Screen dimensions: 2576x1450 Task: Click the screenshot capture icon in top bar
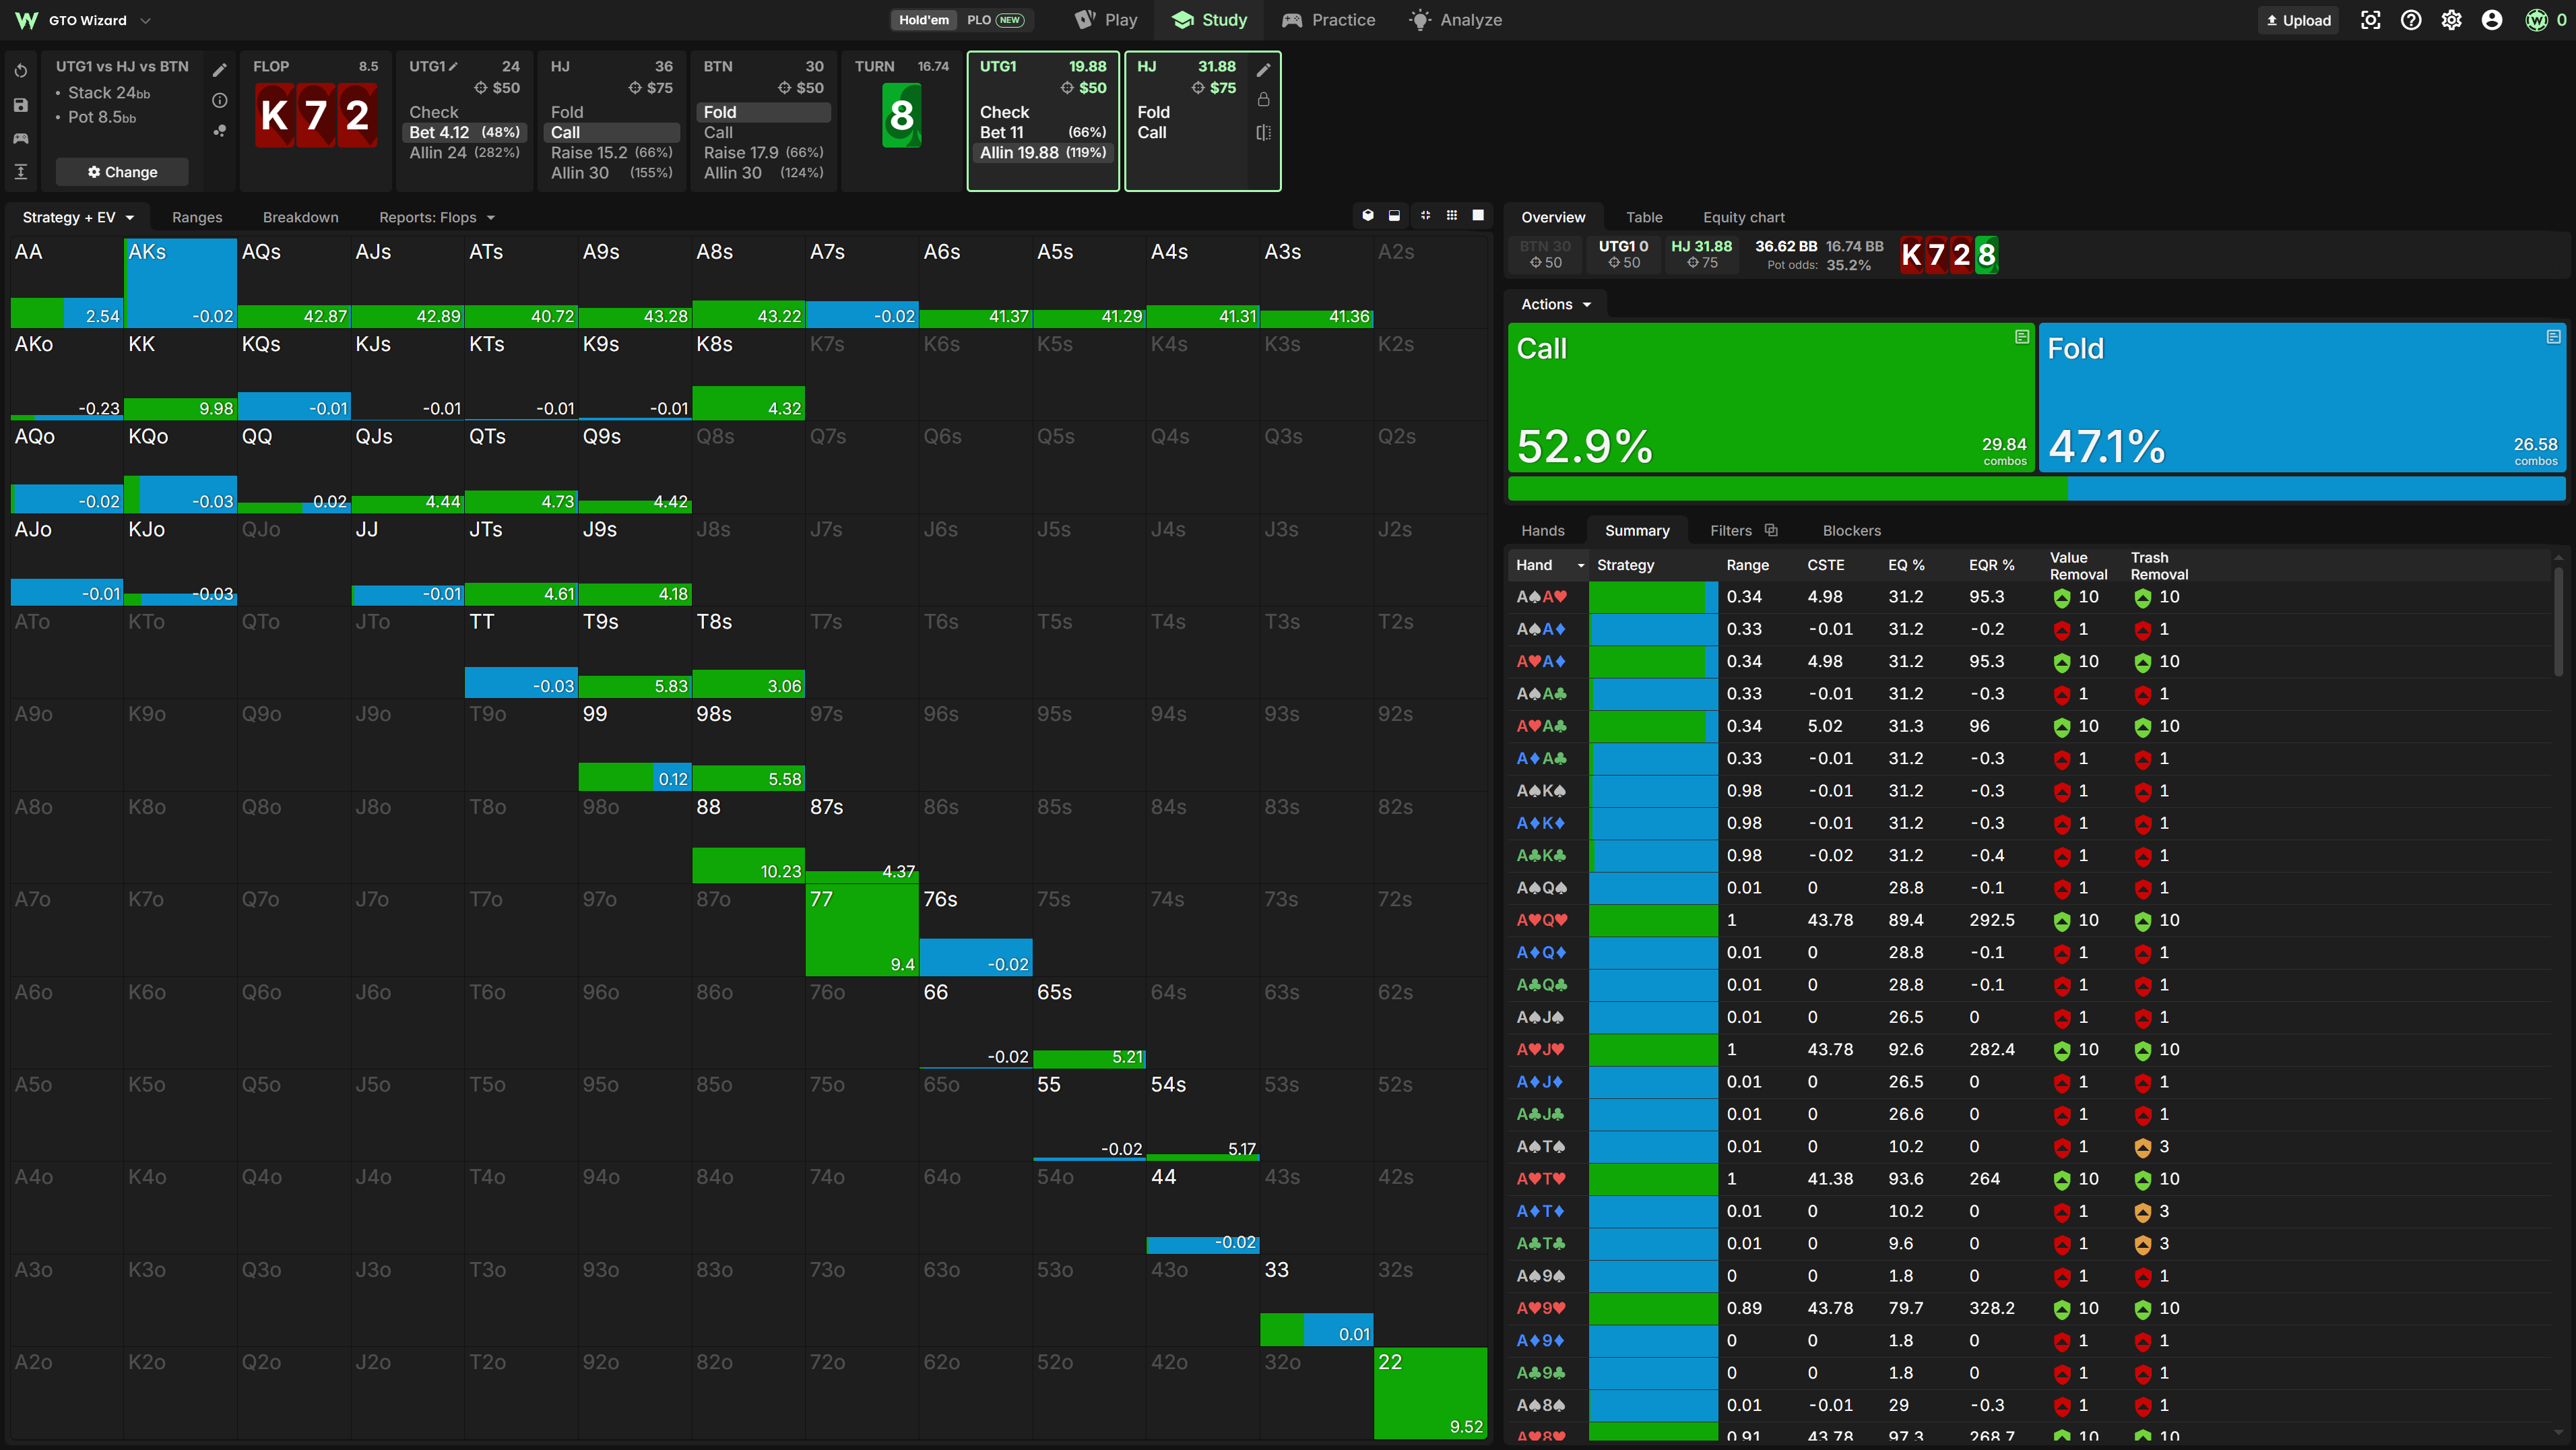pyautogui.click(x=2371, y=20)
